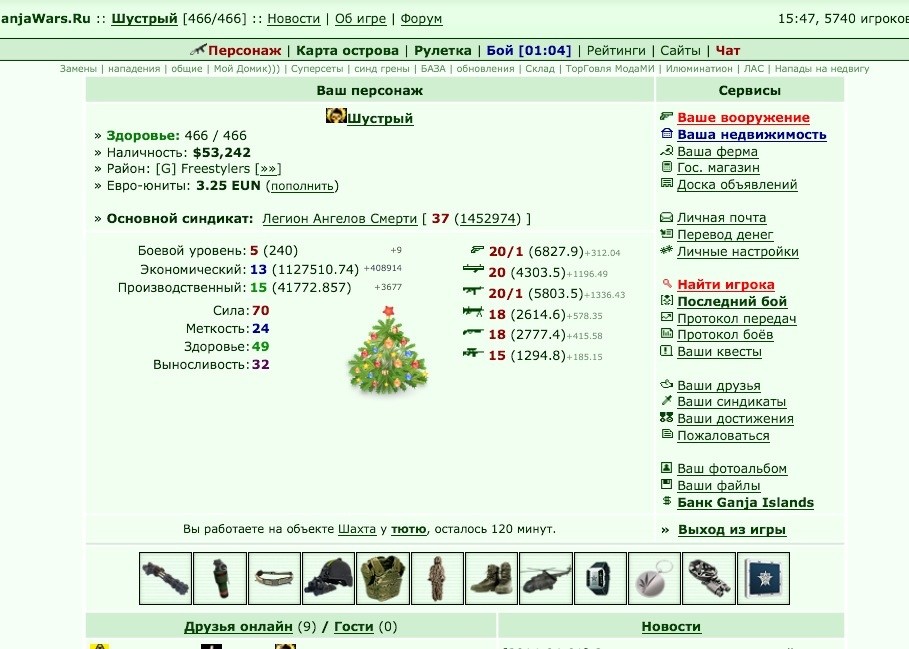Click пополнить to top up EUN

[302, 186]
